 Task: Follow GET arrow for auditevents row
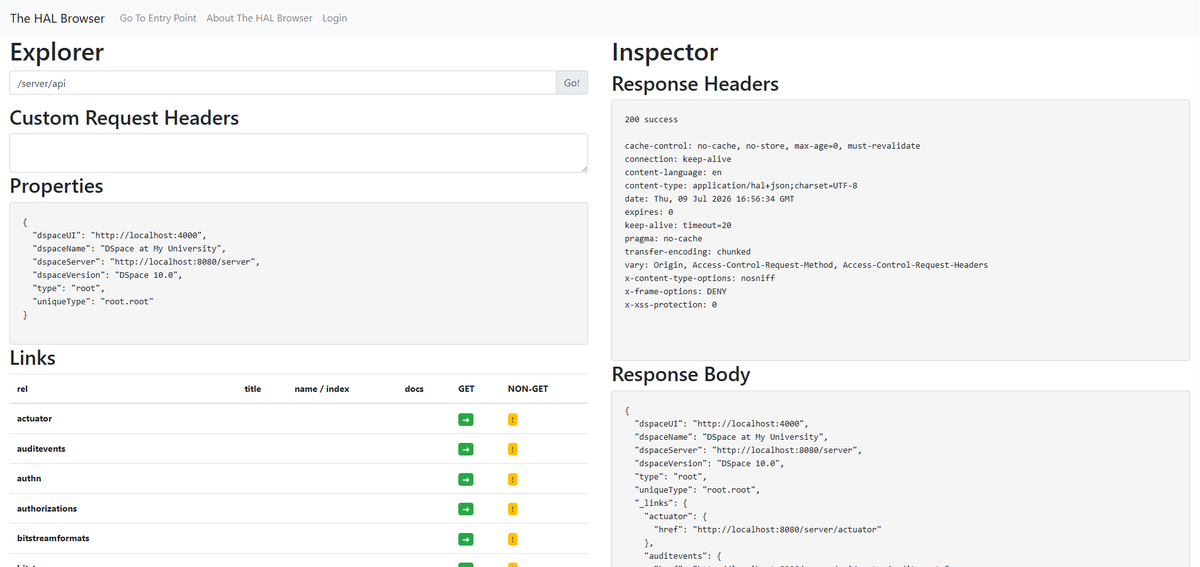click(466, 449)
